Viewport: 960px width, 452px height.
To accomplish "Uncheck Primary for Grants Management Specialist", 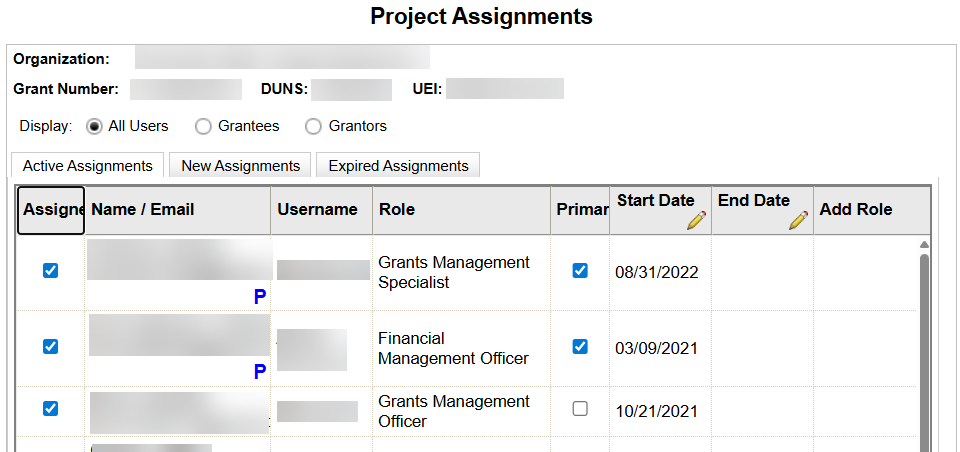I will (580, 271).
